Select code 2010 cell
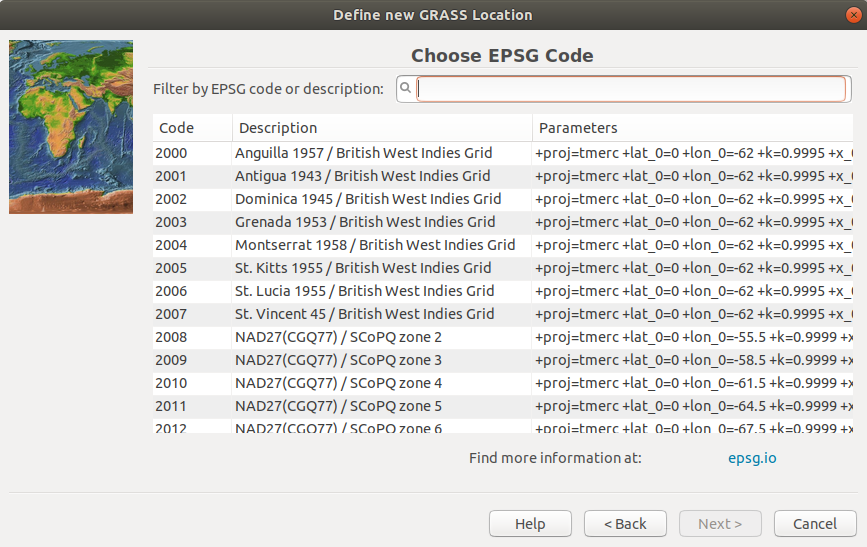This screenshot has height=547, width=867. (192, 383)
